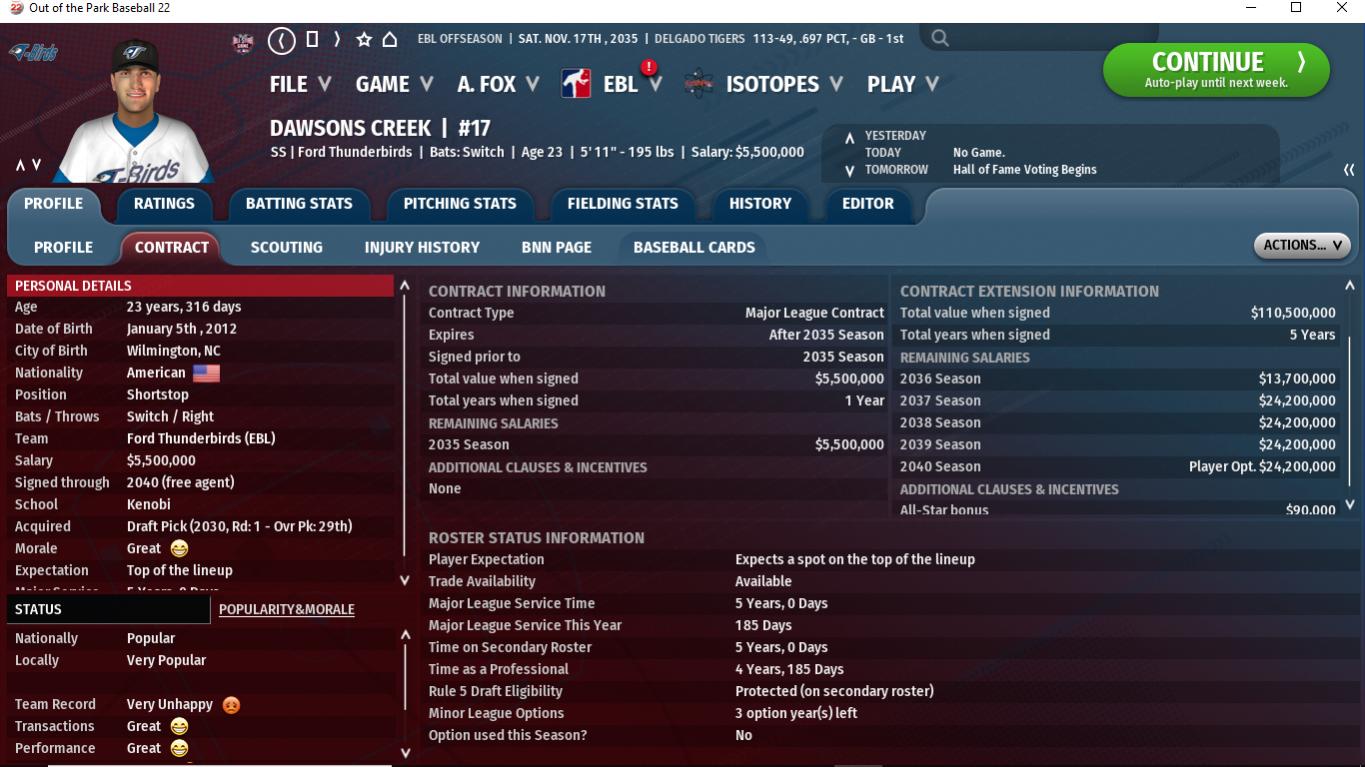Open the GAME menu
This screenshot has width=1365, height=767.
[x=394, y=84]
